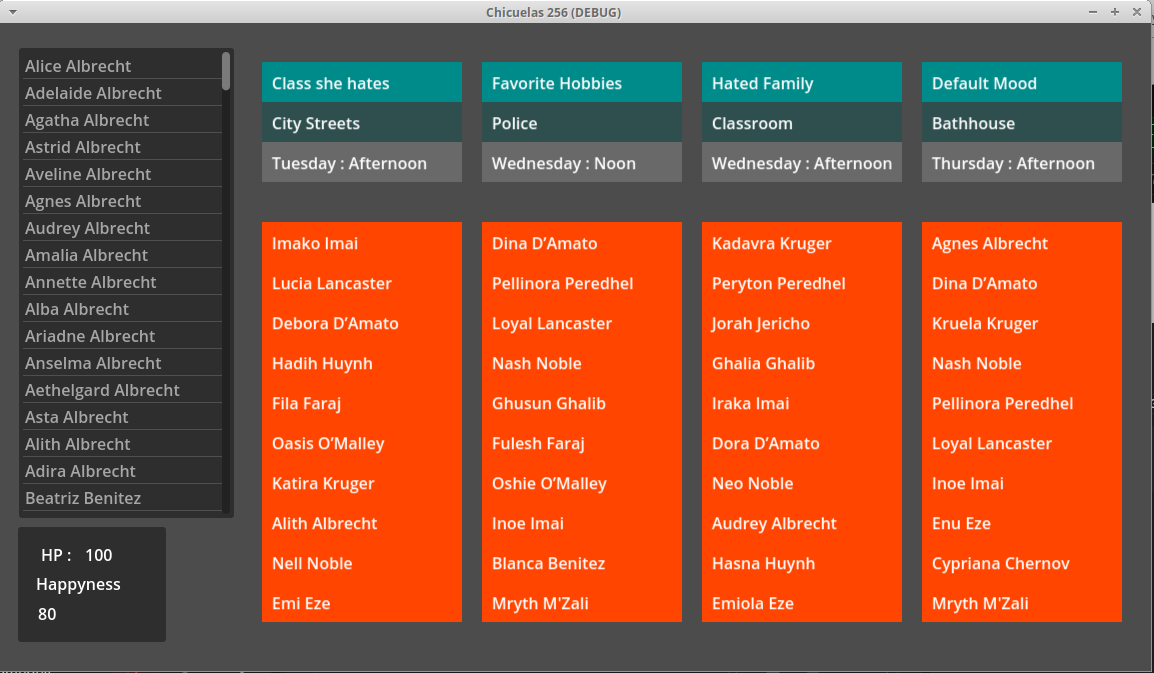Click Thursday : Afternoon time slot
1154x673 pixels.
[1022, 163]
